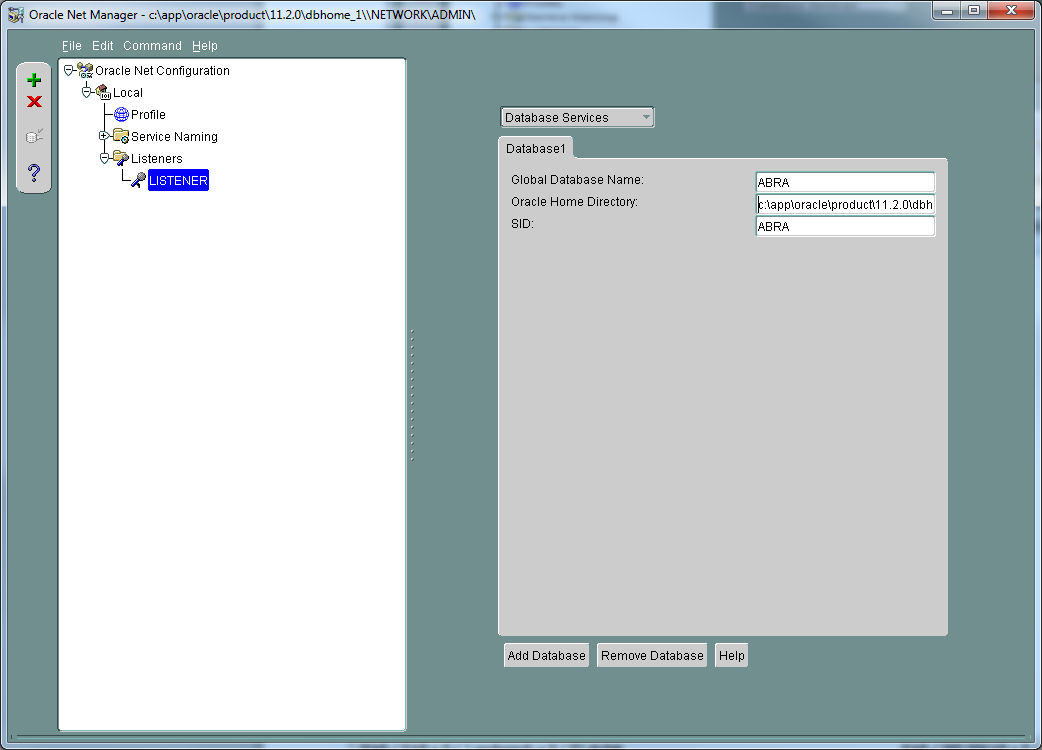The image size is (1042, 750).
Task: Click the red X Delete icon
Action: pyautogui.click(x=35, y=102)
